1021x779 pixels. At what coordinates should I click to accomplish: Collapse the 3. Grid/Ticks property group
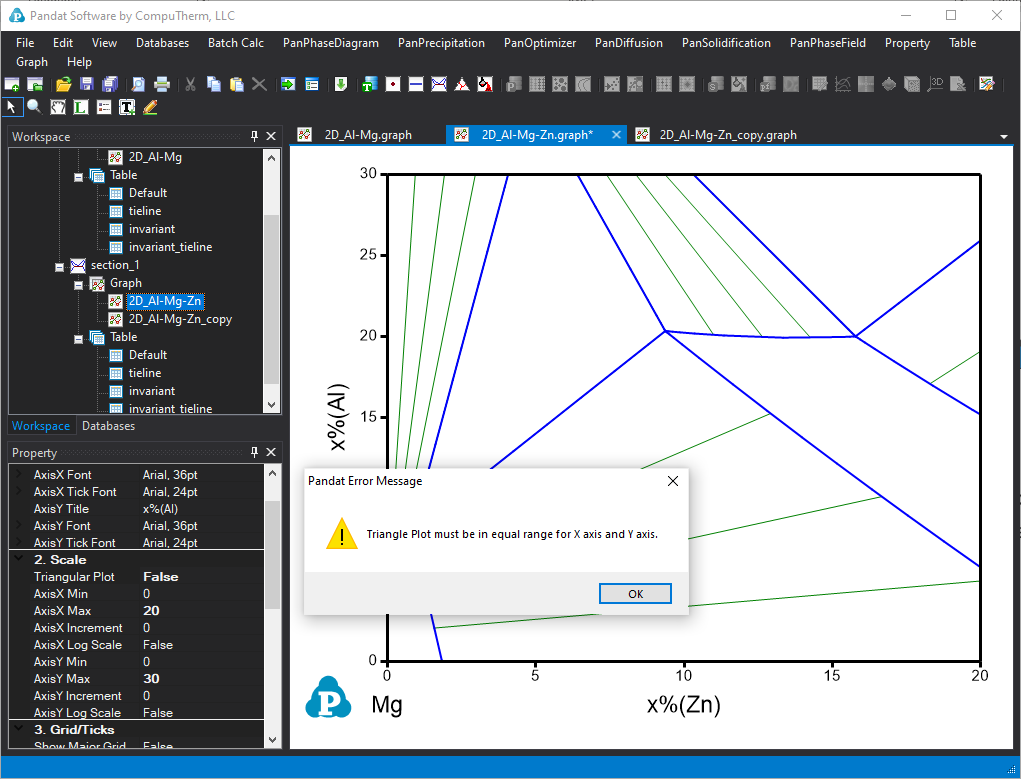(18, 729)
